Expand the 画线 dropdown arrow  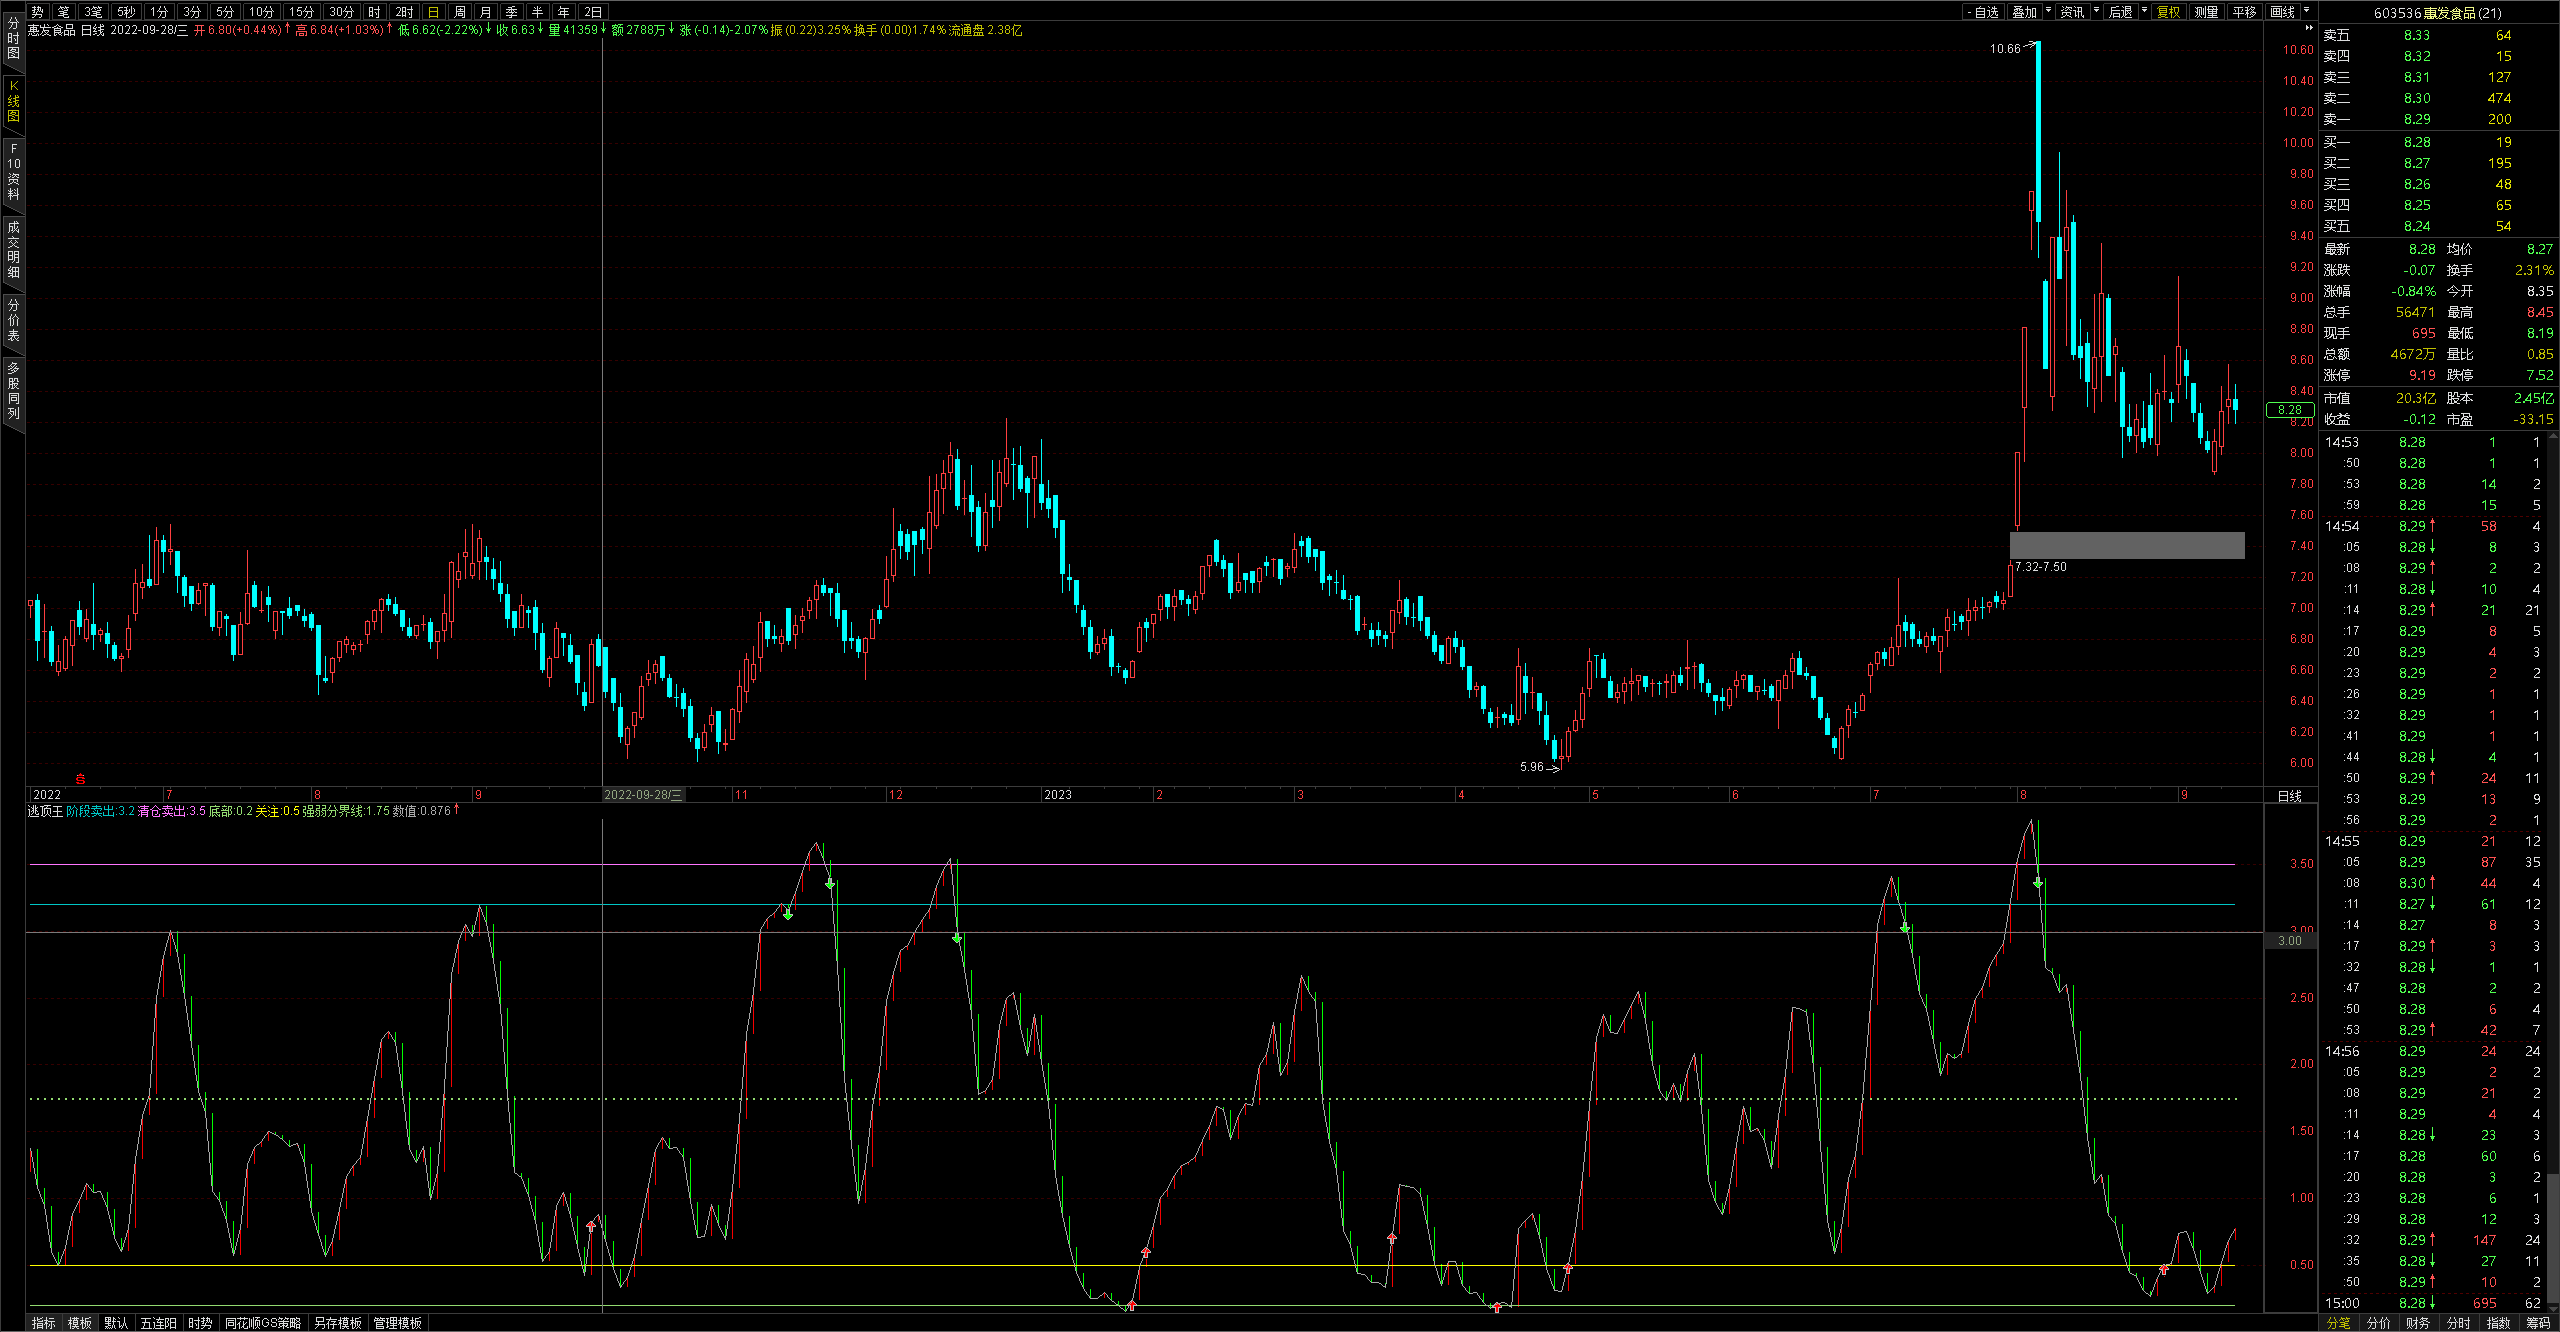(2306, 11)
